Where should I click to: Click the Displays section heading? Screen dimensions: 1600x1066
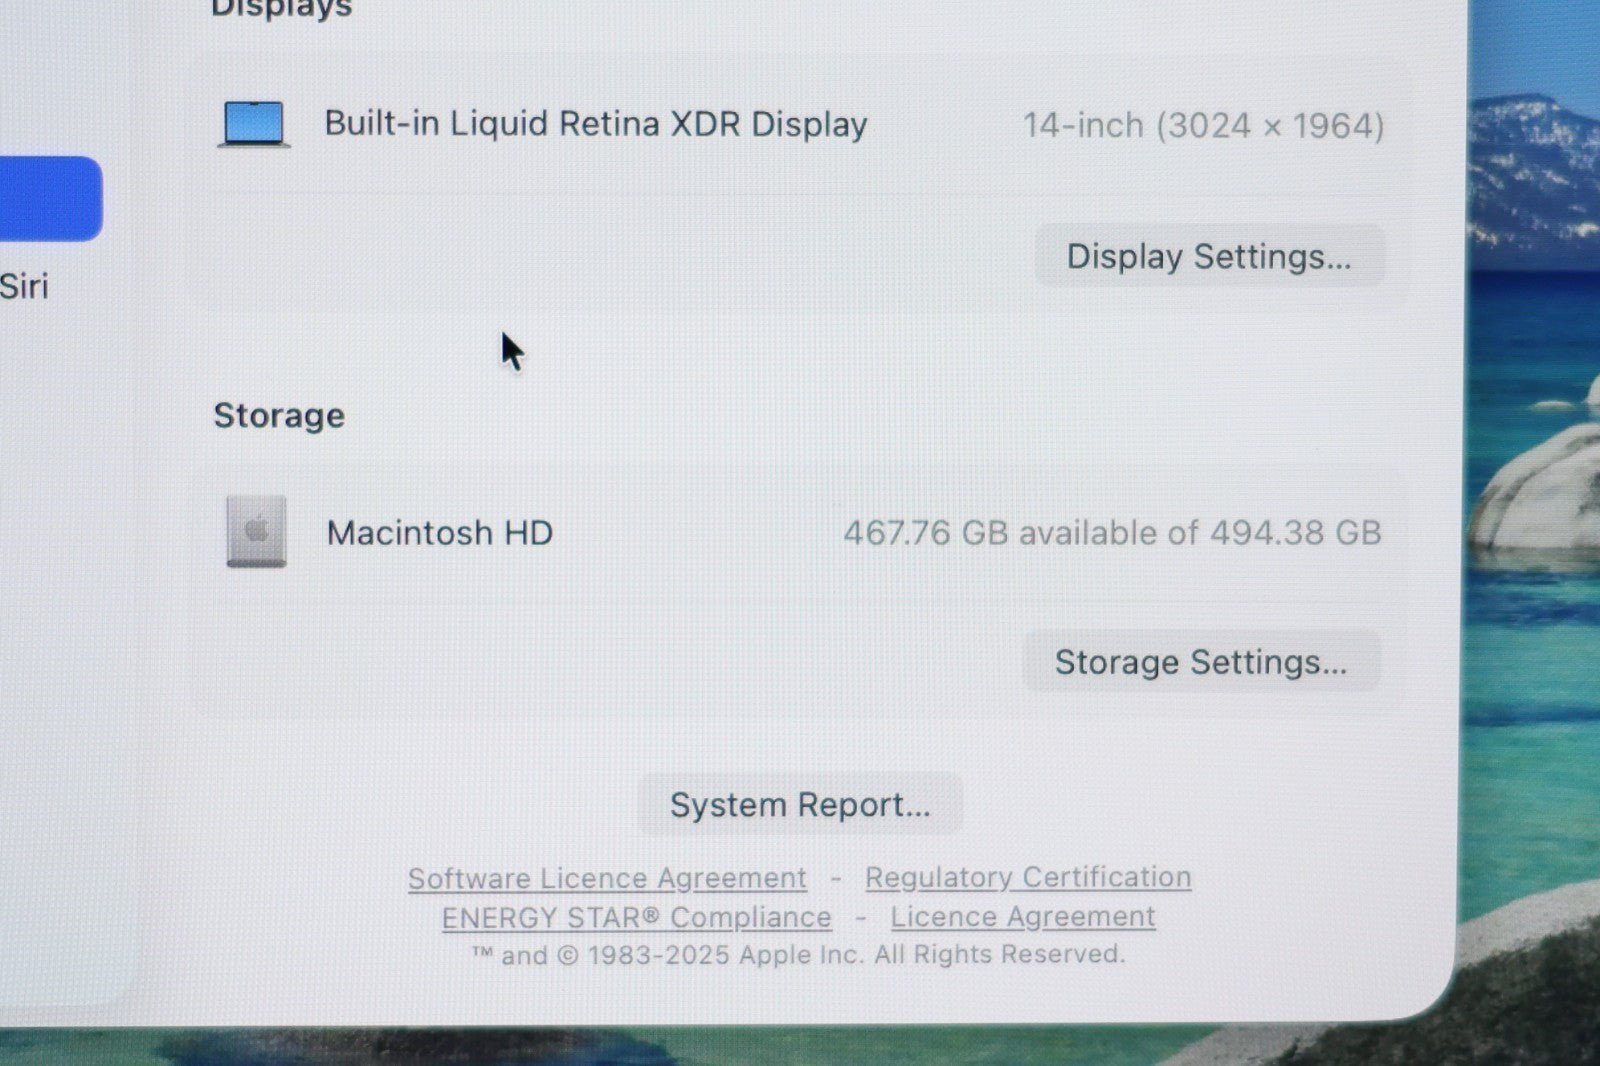coord(281,10)
